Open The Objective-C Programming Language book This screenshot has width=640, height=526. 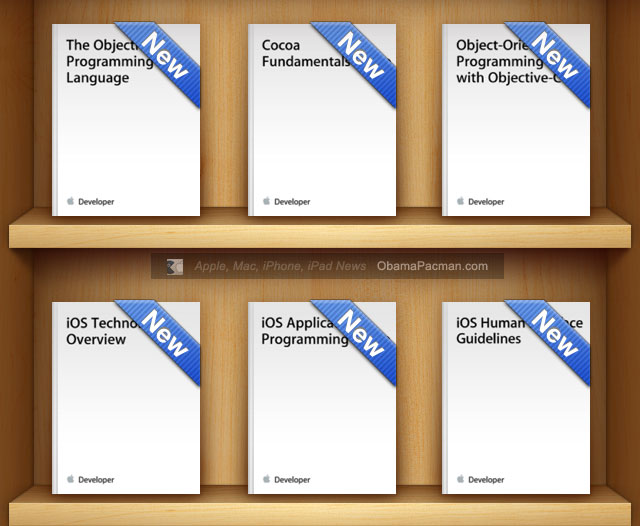coord(126,120)
